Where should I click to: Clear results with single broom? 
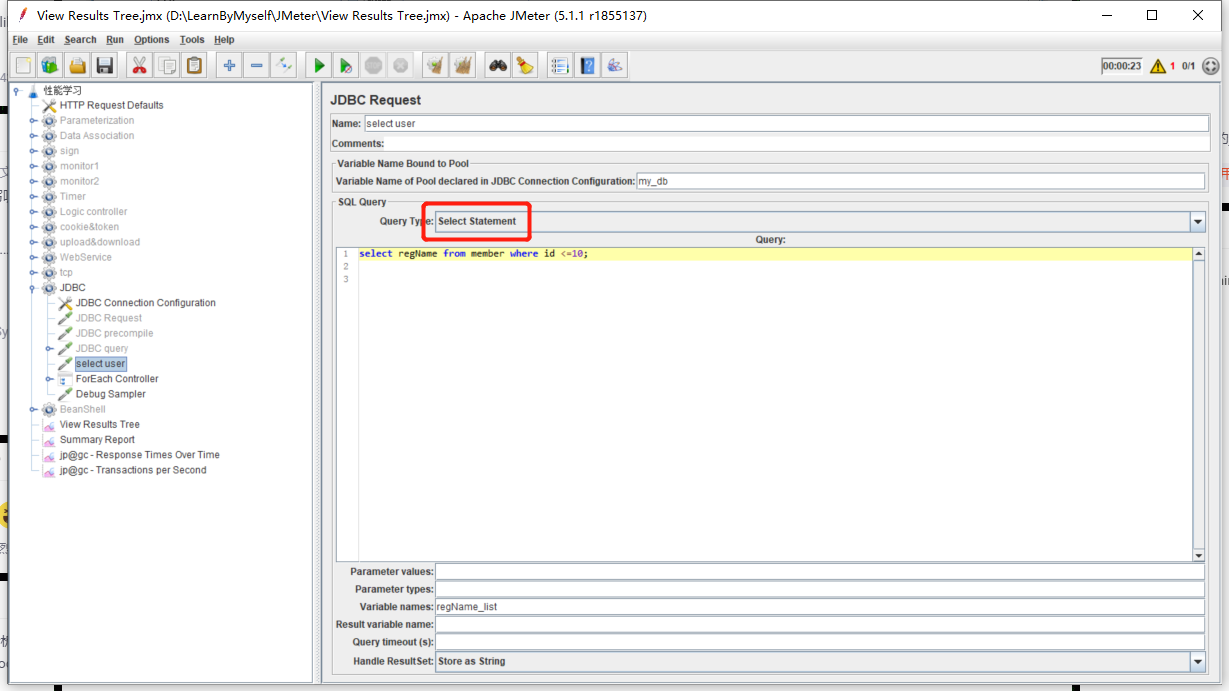pos(434,66)
